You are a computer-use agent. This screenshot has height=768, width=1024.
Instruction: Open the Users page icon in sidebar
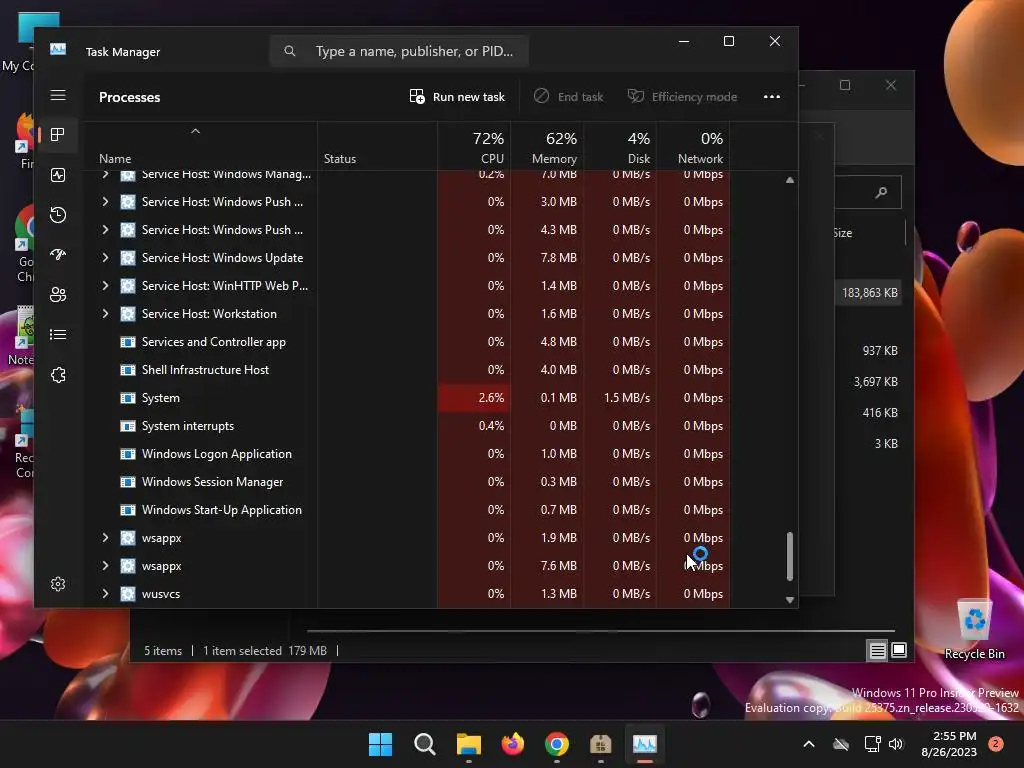click(x=58, y=295)
